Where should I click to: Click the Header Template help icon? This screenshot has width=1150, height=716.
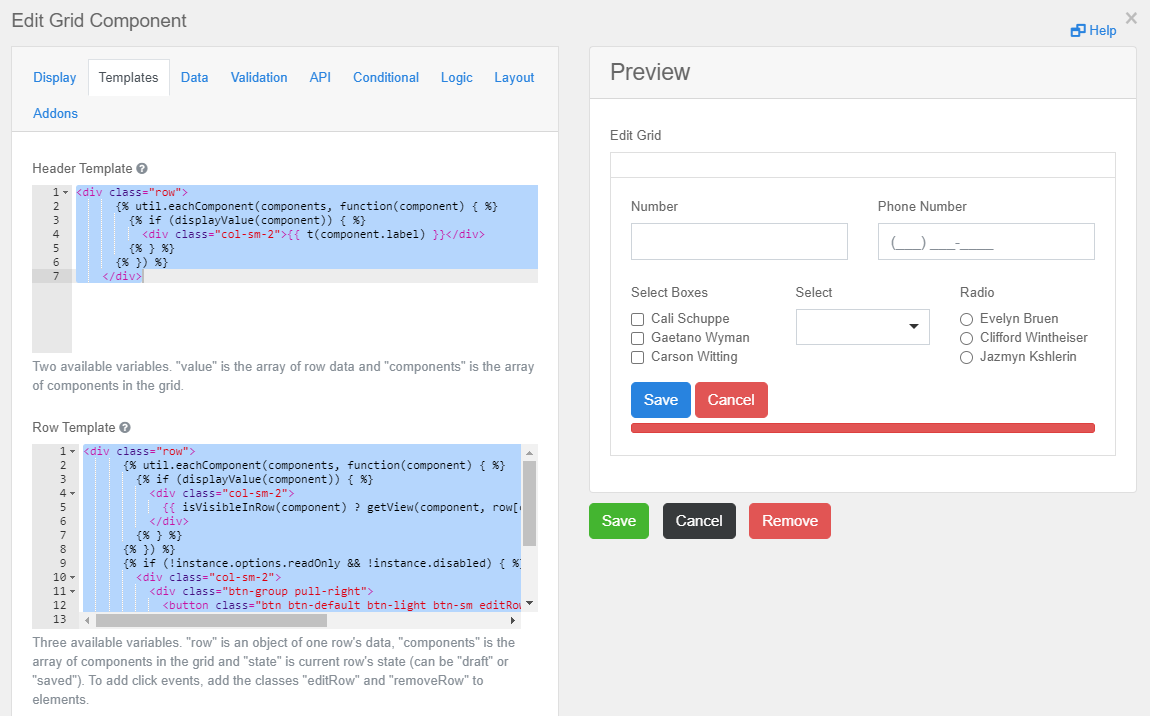[x=142, y=169]
